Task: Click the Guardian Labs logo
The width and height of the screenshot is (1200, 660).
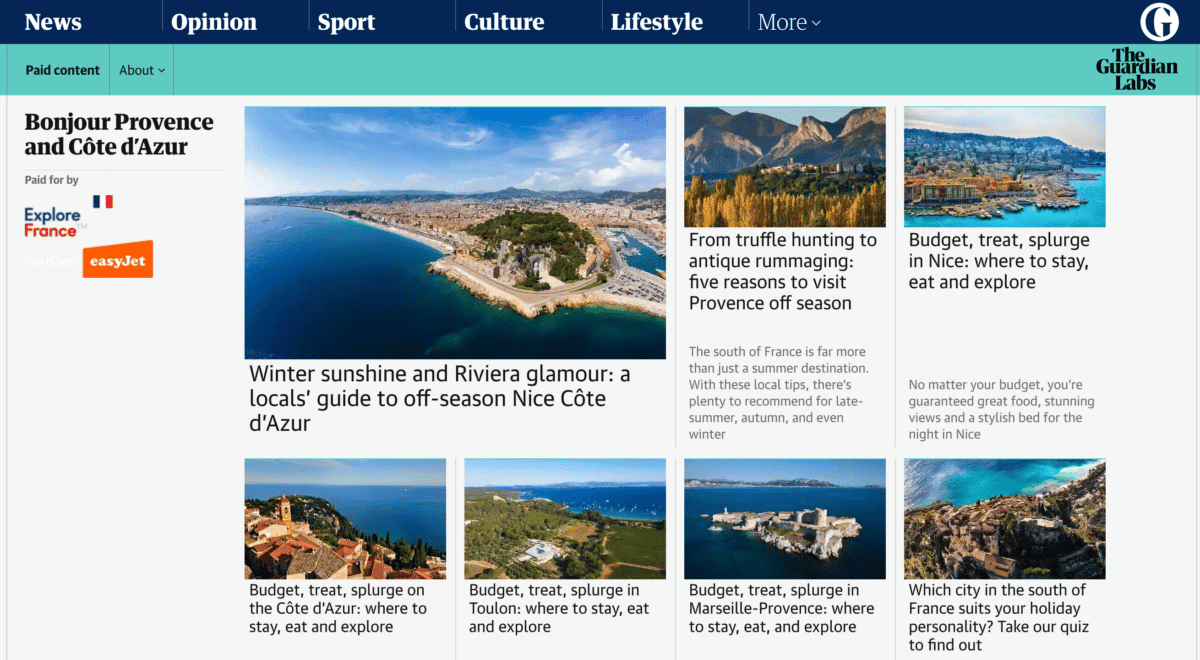Action: tap(1136, 70)
